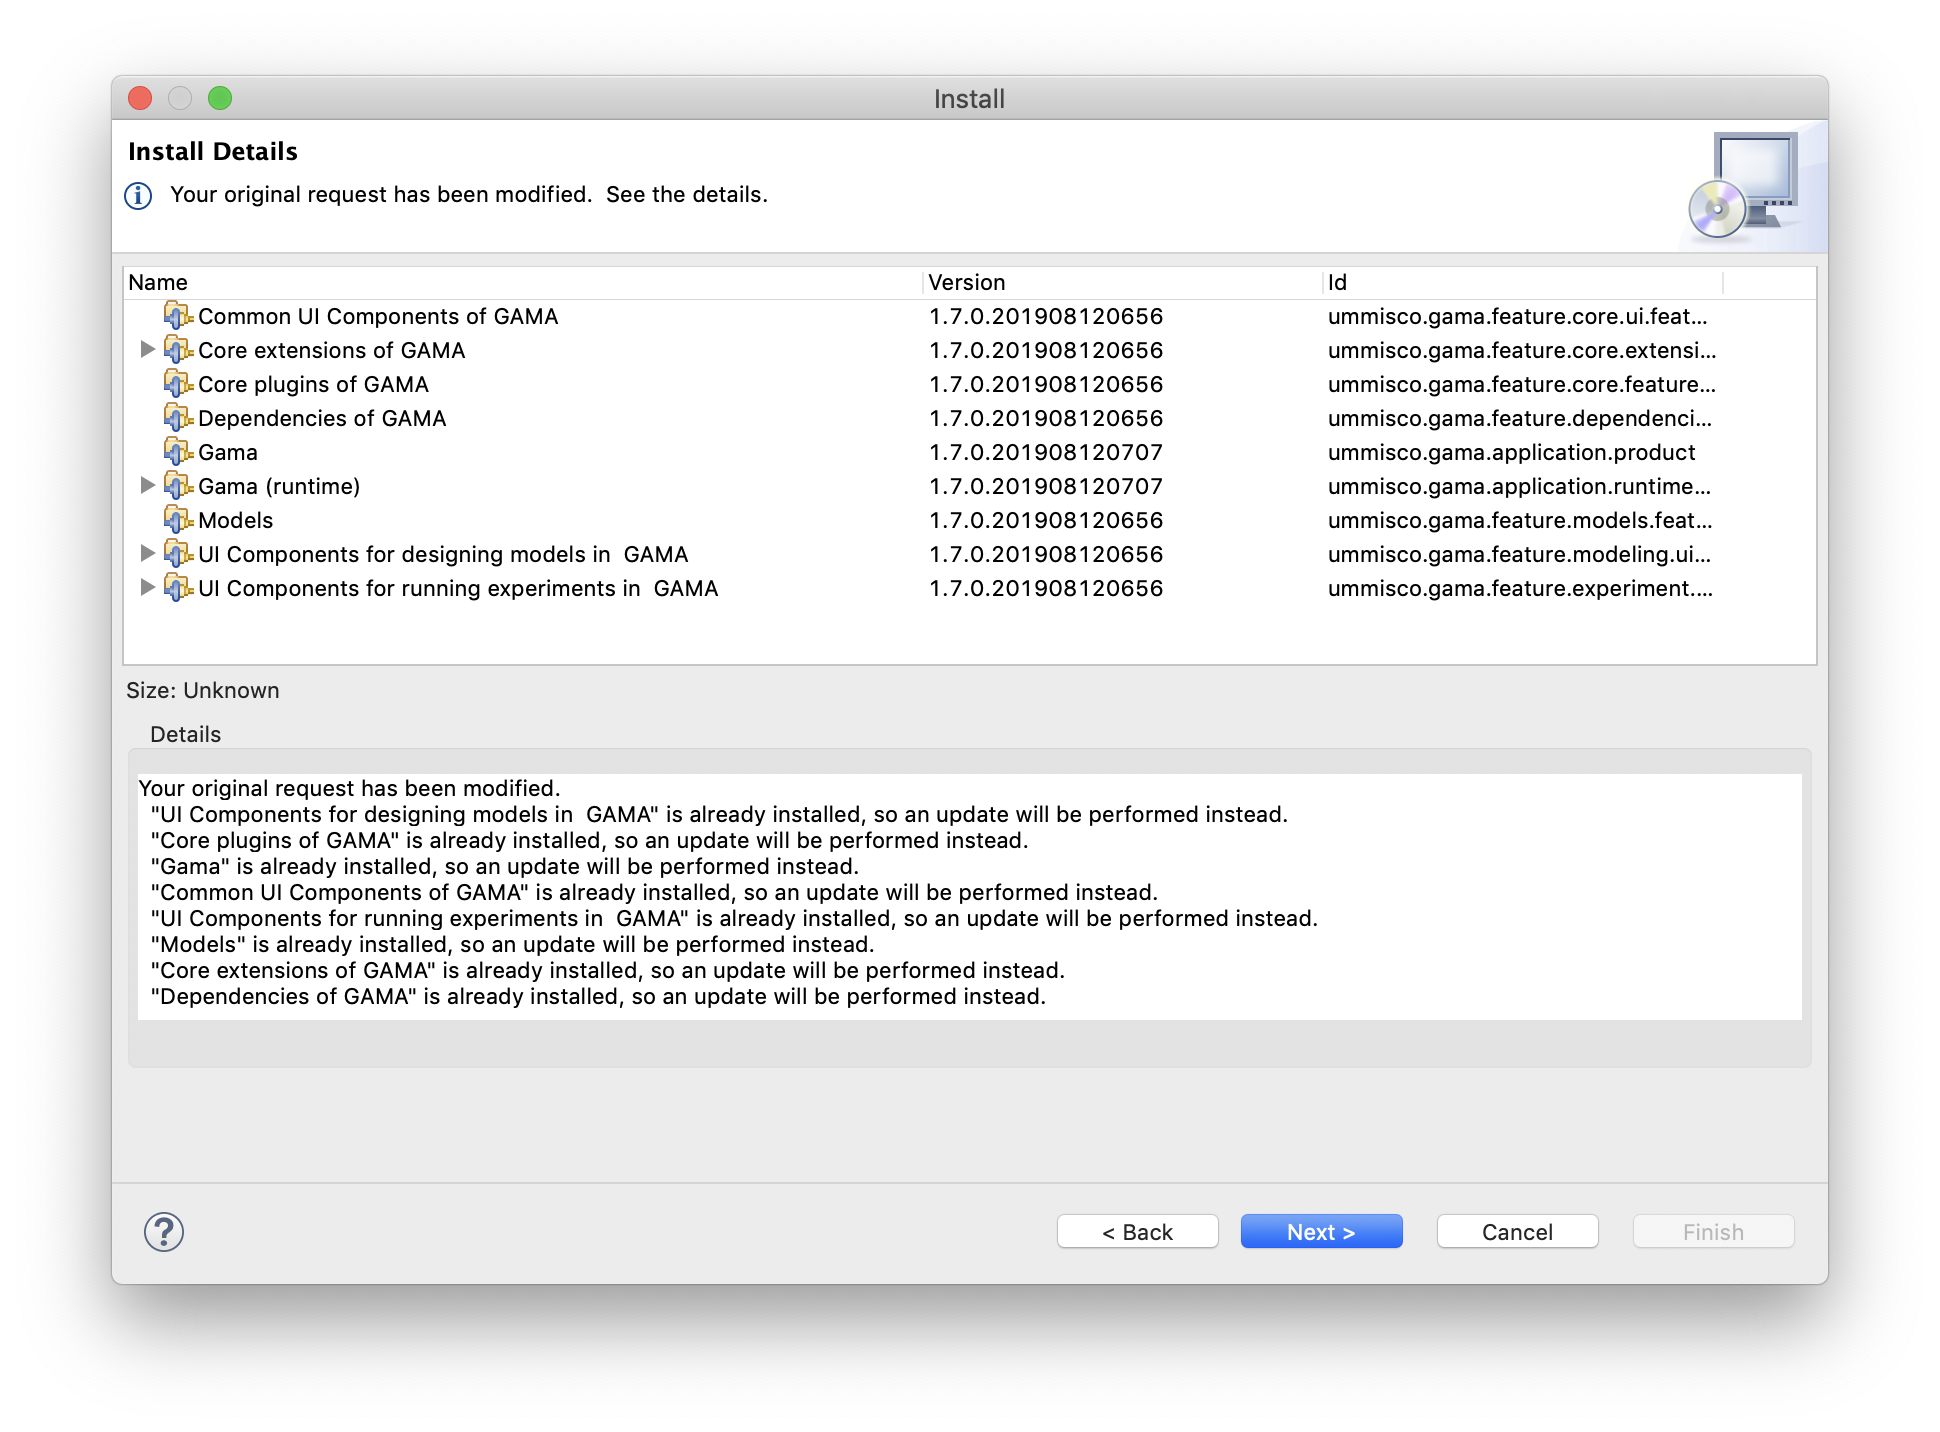Click the designing models UI Components icon
The image size is (1940, 1432).
pyautogui.click(x=178, y=554)
